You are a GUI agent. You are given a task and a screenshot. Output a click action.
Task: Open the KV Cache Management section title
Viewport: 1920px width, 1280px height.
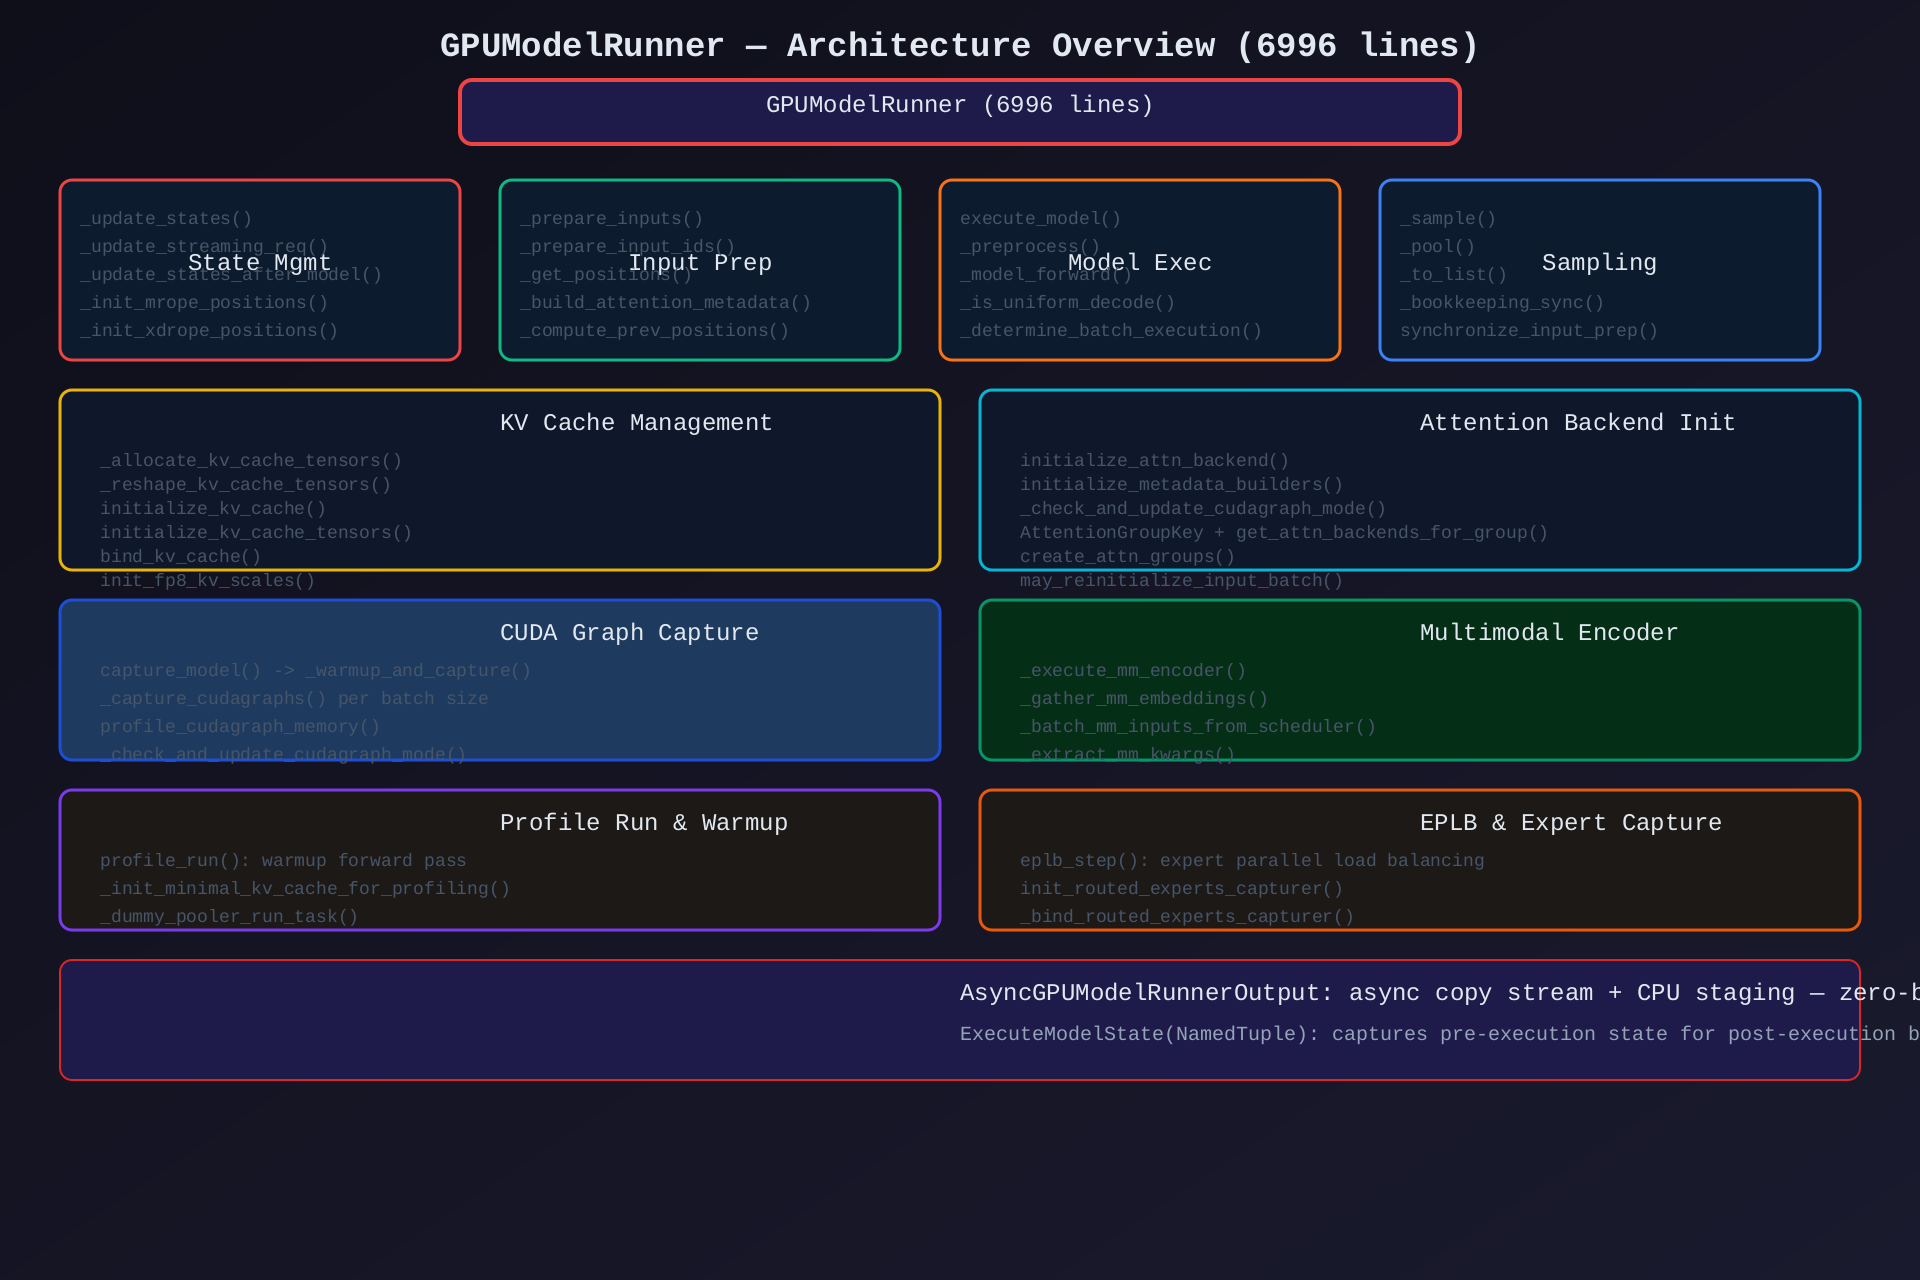635,423
